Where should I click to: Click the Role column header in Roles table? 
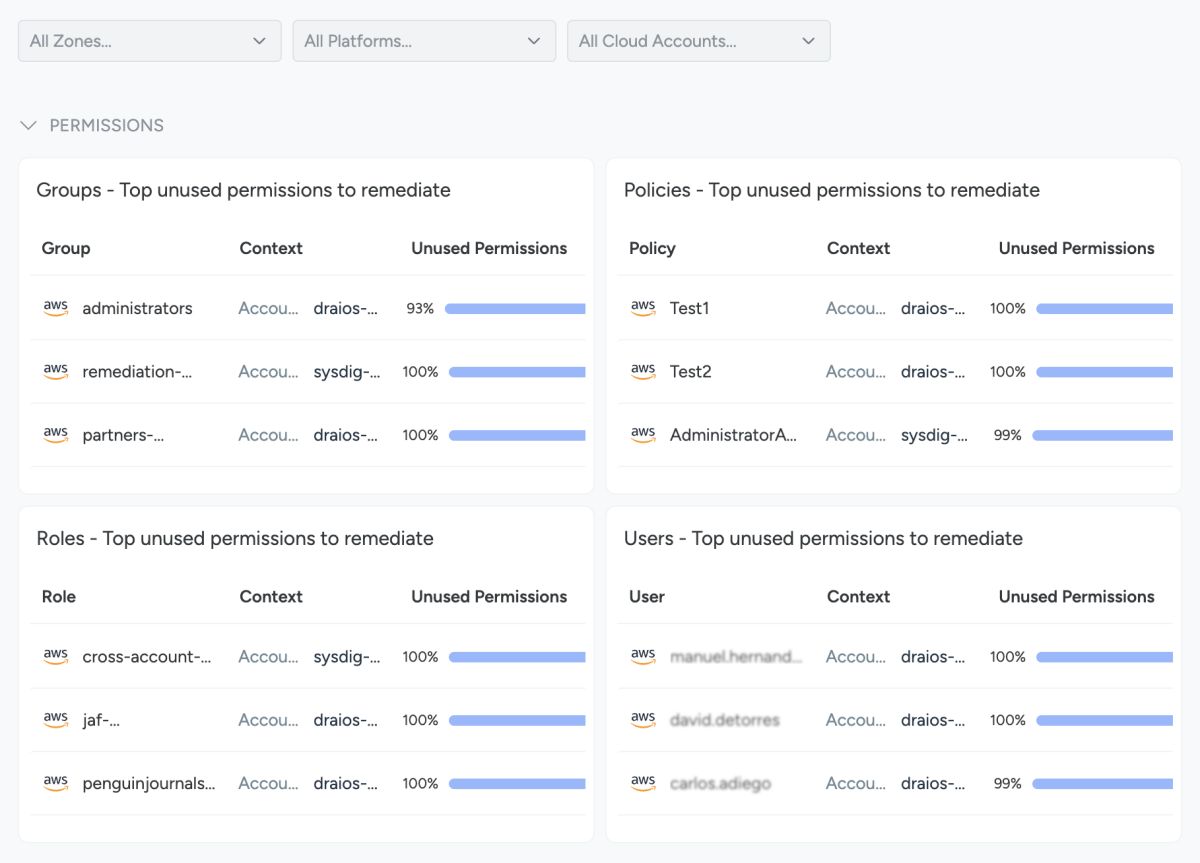[x=59, y=596]
